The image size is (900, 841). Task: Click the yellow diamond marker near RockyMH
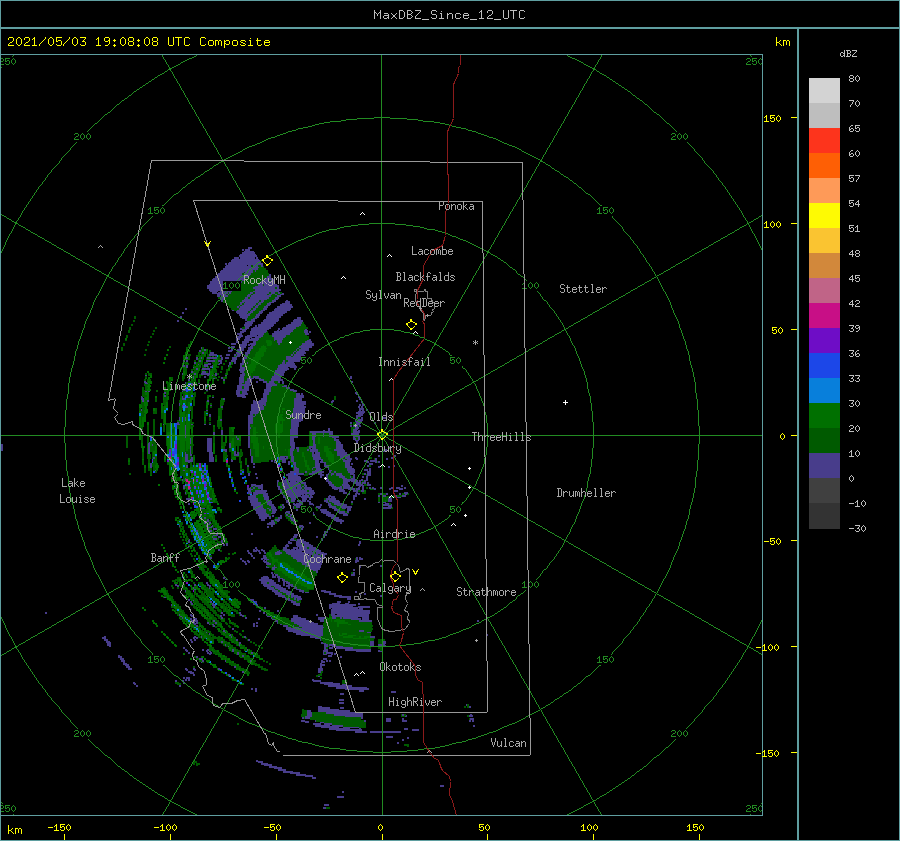coord(267,261)
